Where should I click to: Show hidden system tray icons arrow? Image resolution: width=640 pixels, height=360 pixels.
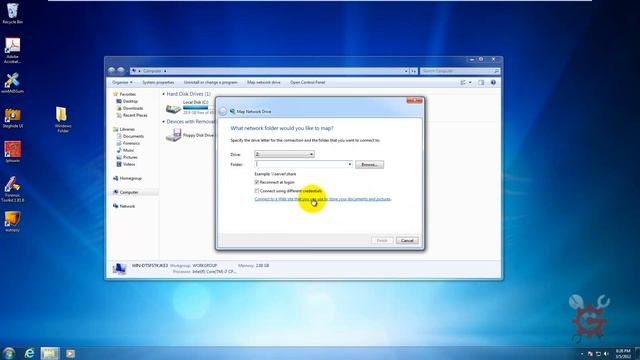point(582,354)
